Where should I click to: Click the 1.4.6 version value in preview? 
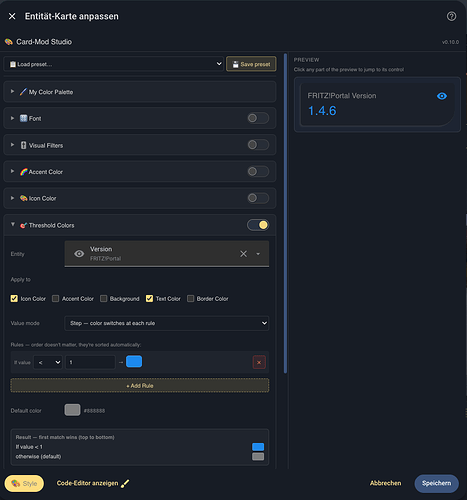tap(322, 111)
